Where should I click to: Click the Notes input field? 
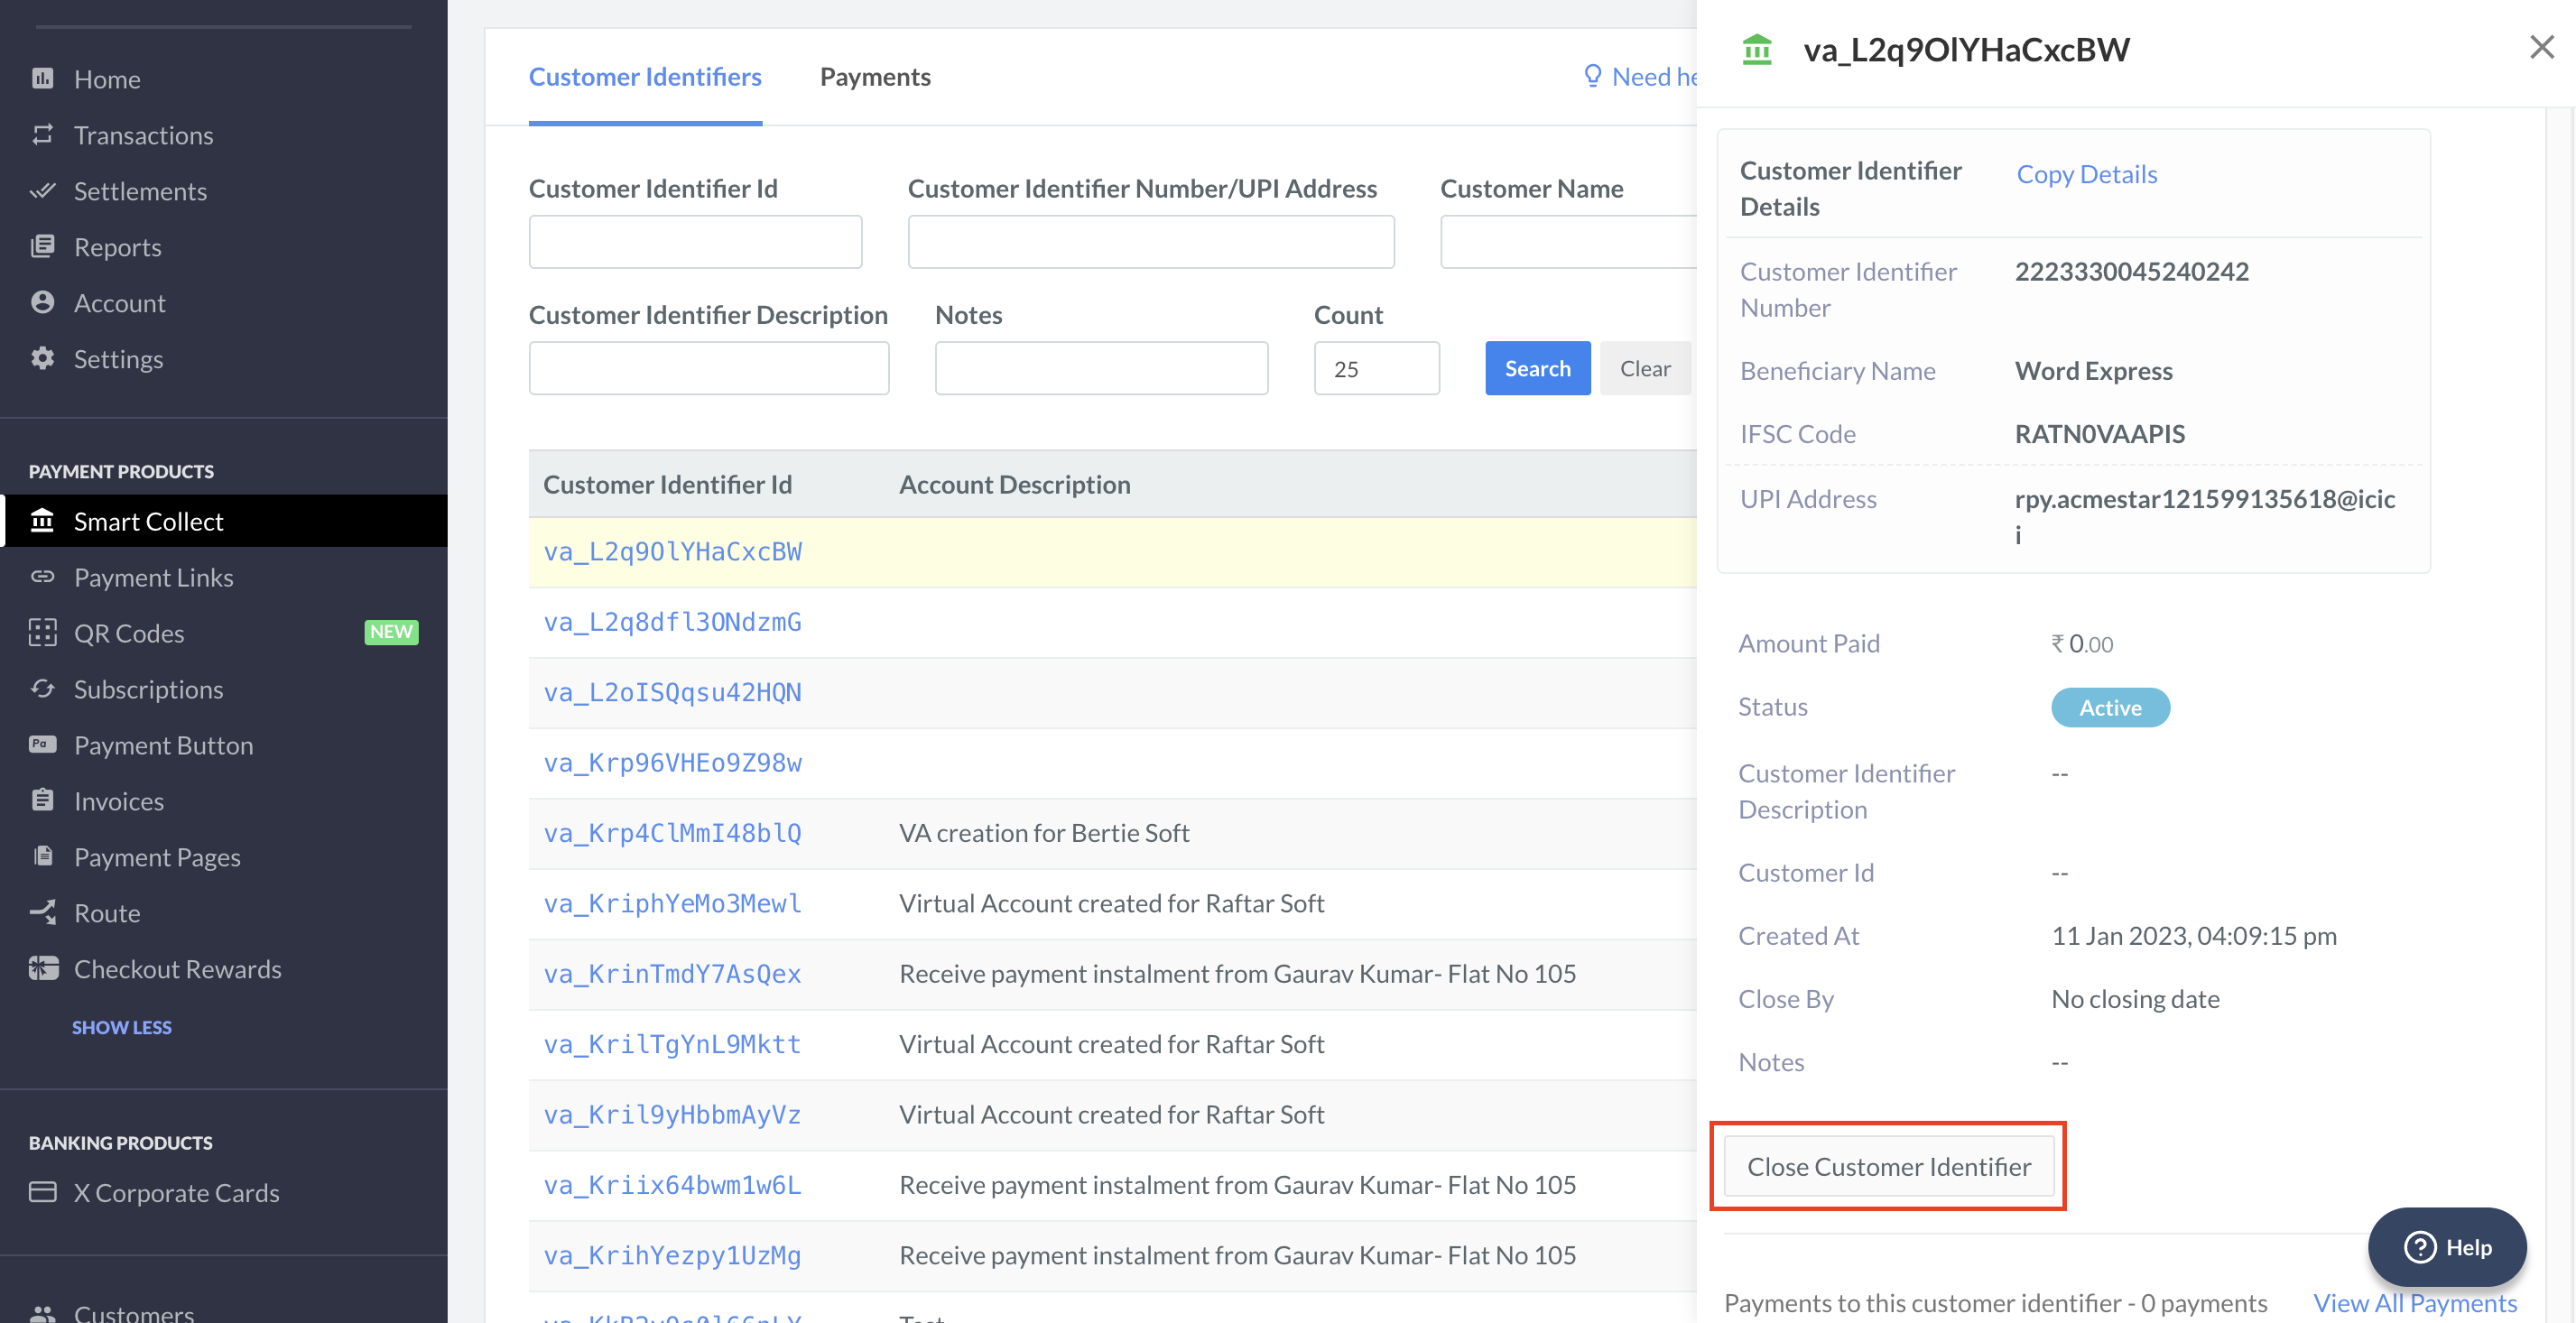coord(1101,365)
